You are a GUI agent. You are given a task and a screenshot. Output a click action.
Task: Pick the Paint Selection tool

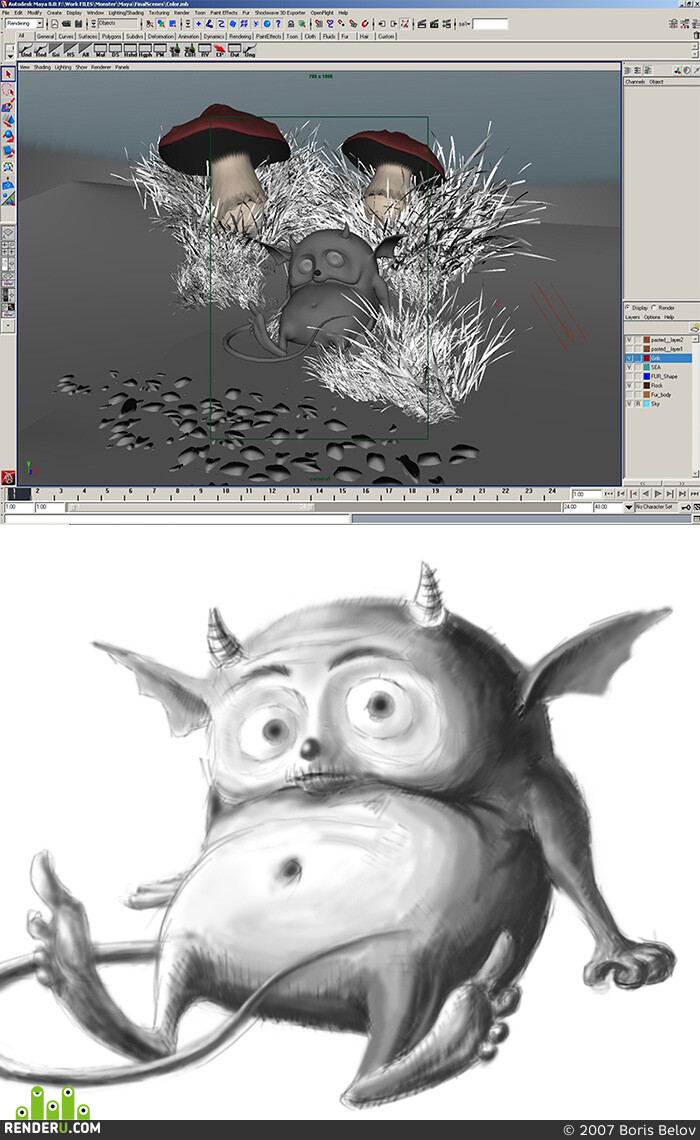(8, 105)
